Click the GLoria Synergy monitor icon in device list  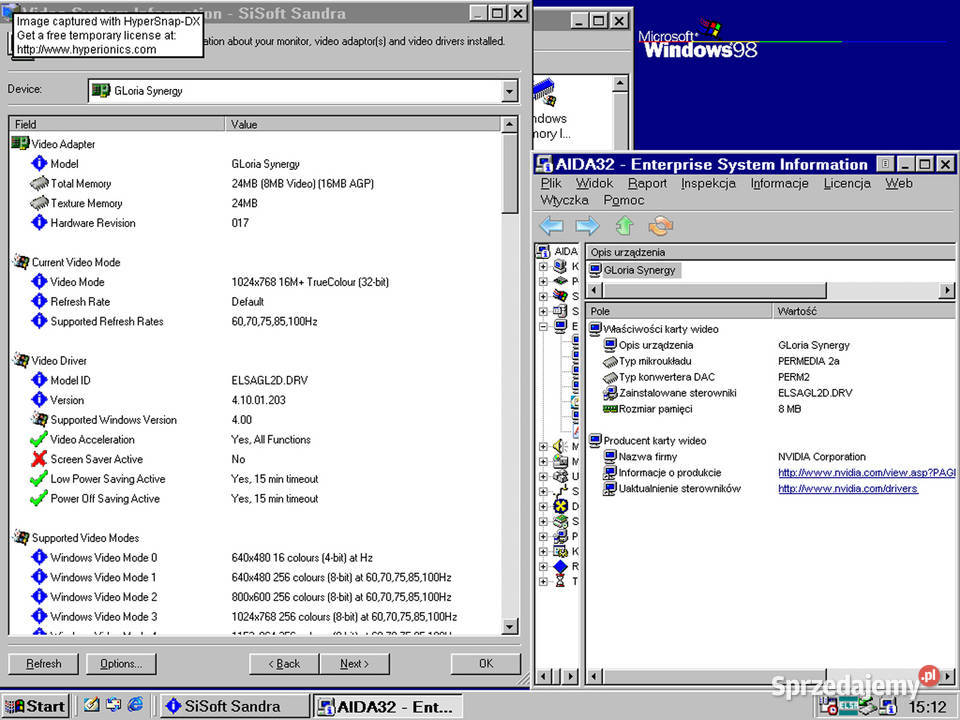594,270
